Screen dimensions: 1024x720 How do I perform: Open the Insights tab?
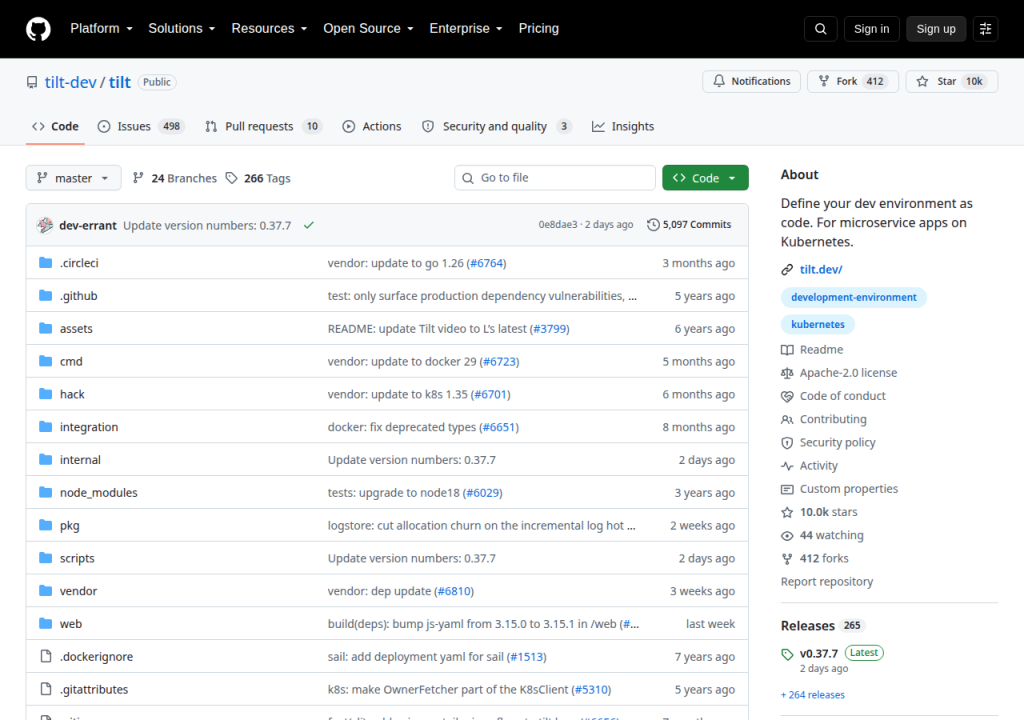(x=623, y=127)
